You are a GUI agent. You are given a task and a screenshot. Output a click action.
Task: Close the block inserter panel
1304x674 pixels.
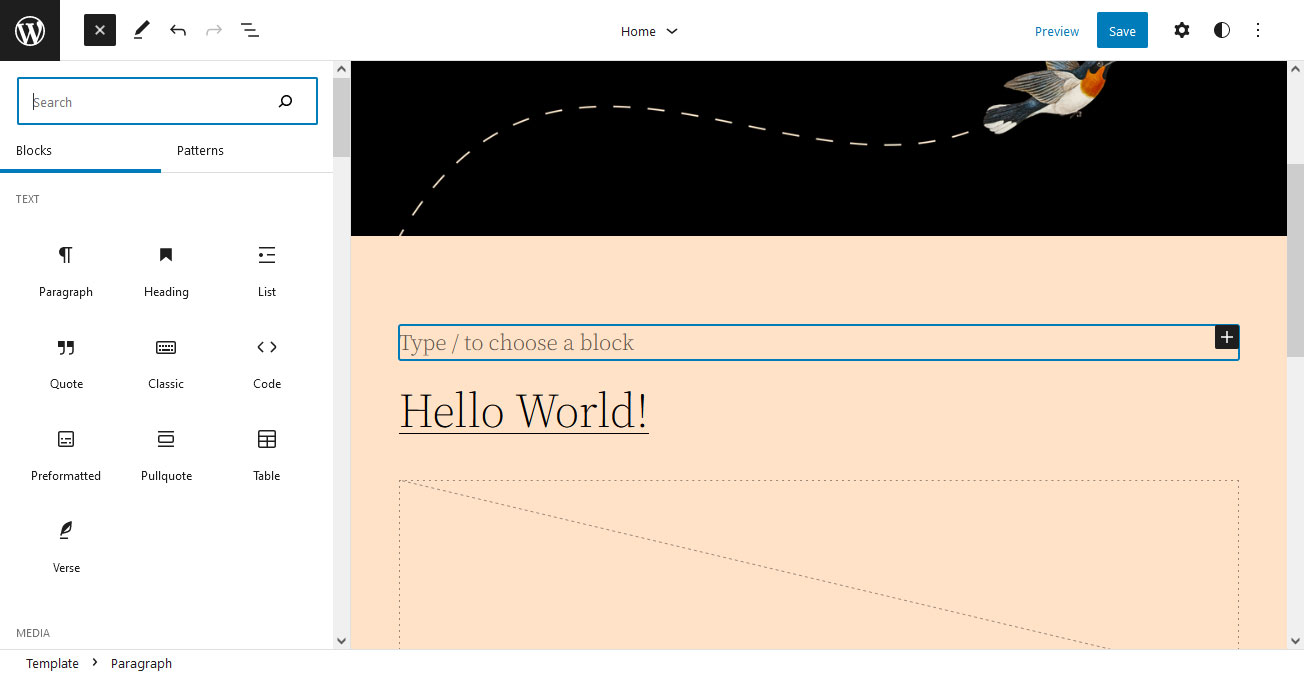pos(99,30)
